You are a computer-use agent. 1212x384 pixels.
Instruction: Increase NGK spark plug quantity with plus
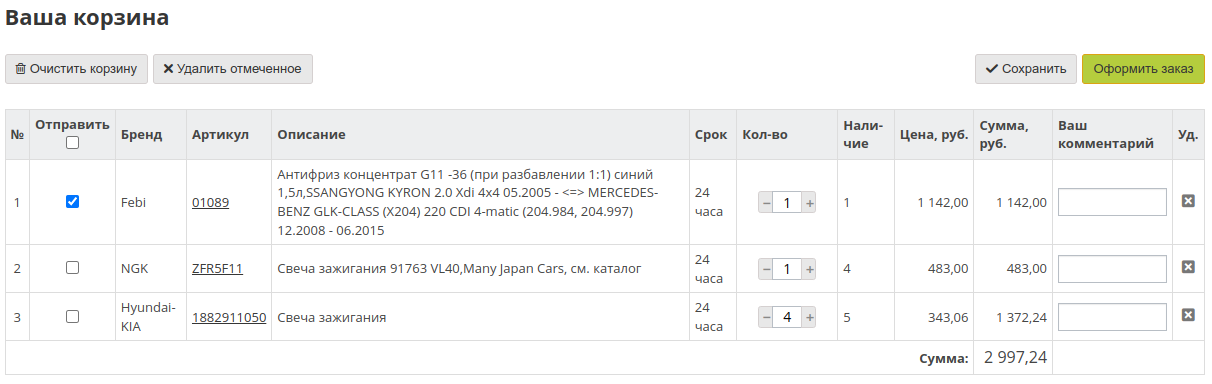[x=810, y=269]
